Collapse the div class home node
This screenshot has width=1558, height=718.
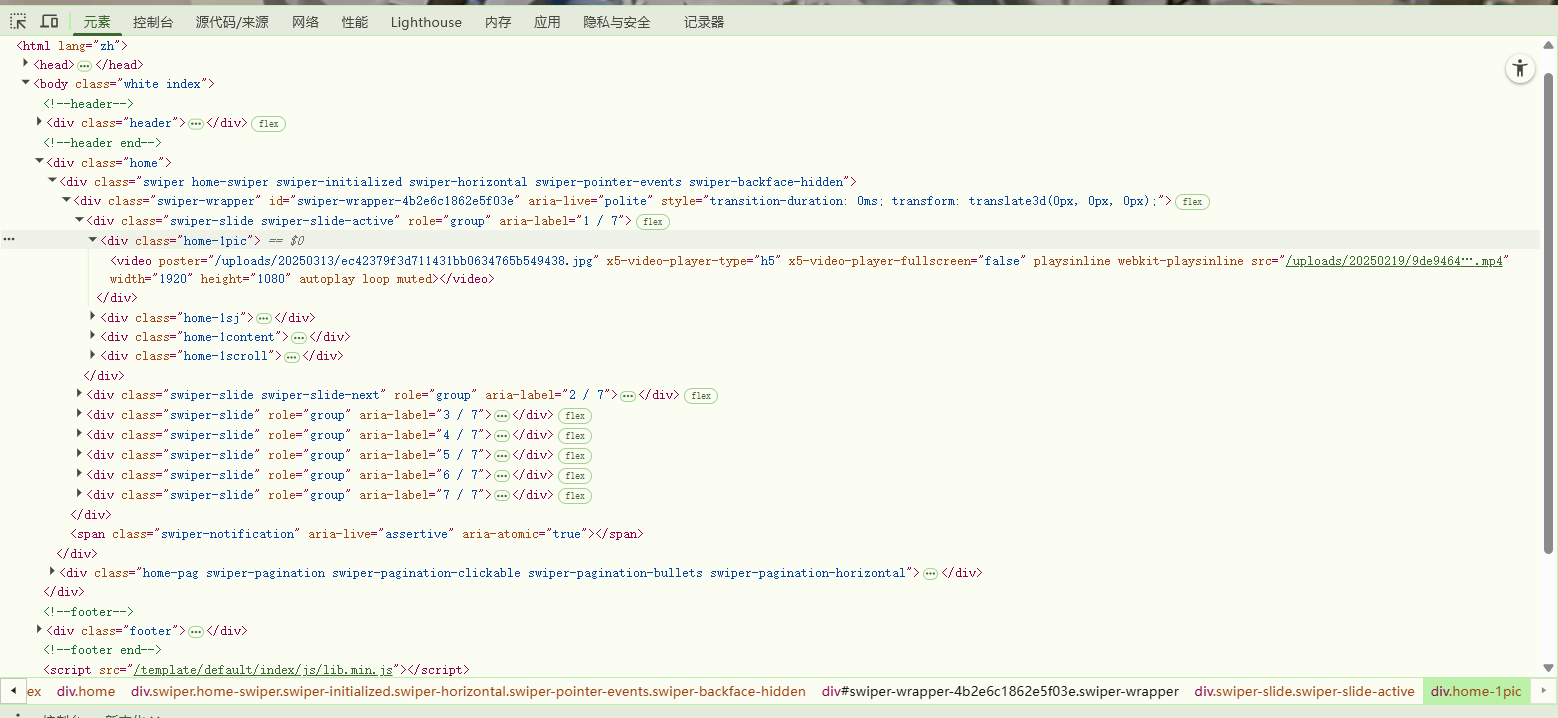(x=39, y=161)
